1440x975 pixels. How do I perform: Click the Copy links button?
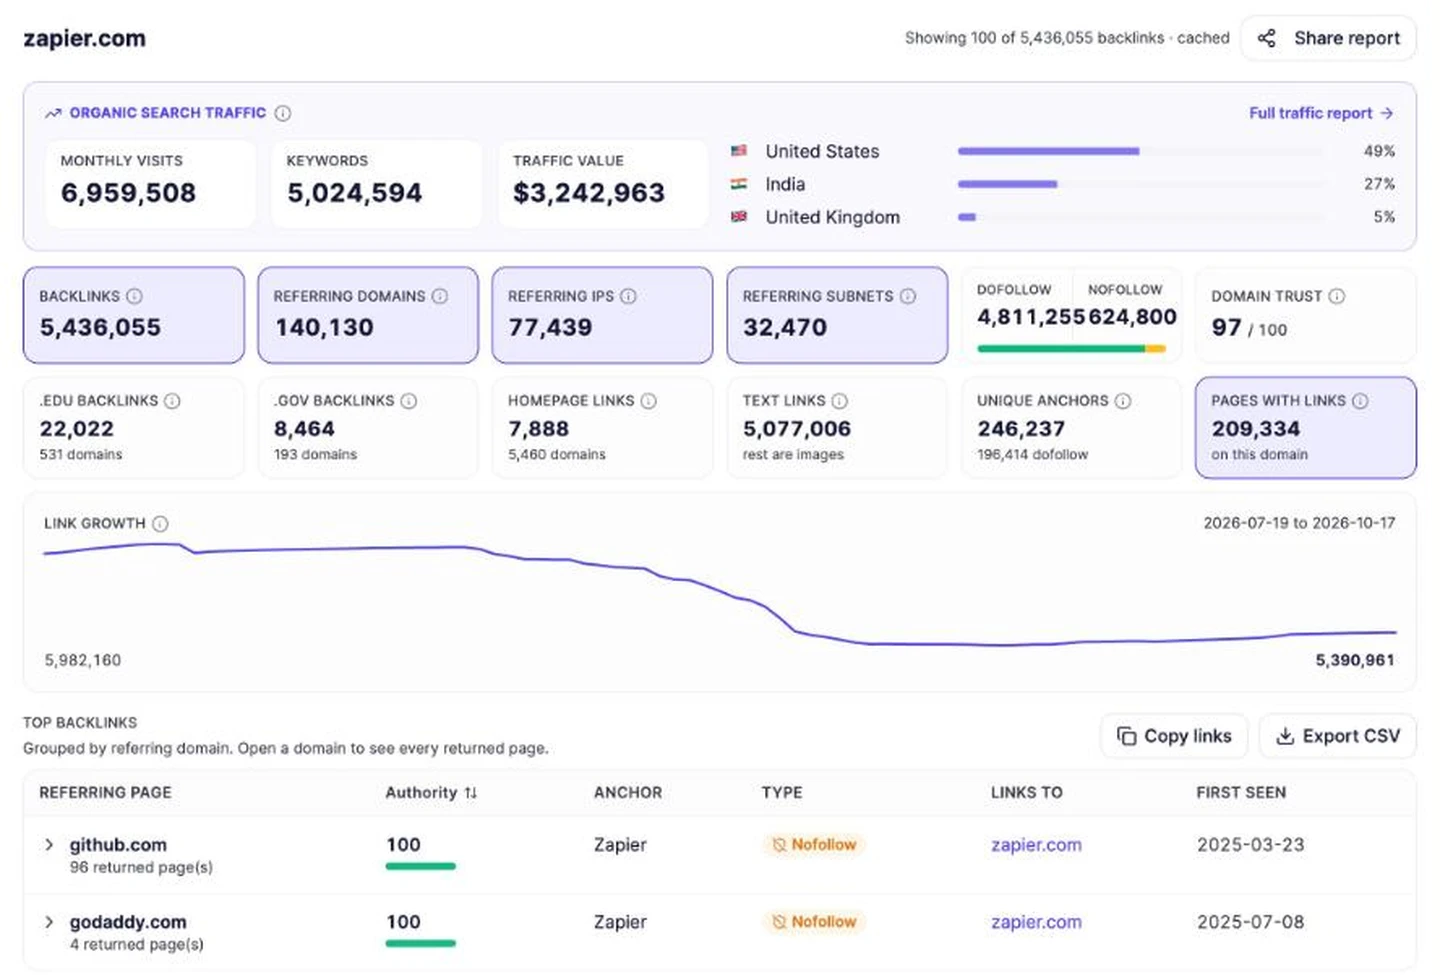(1174, 736)
